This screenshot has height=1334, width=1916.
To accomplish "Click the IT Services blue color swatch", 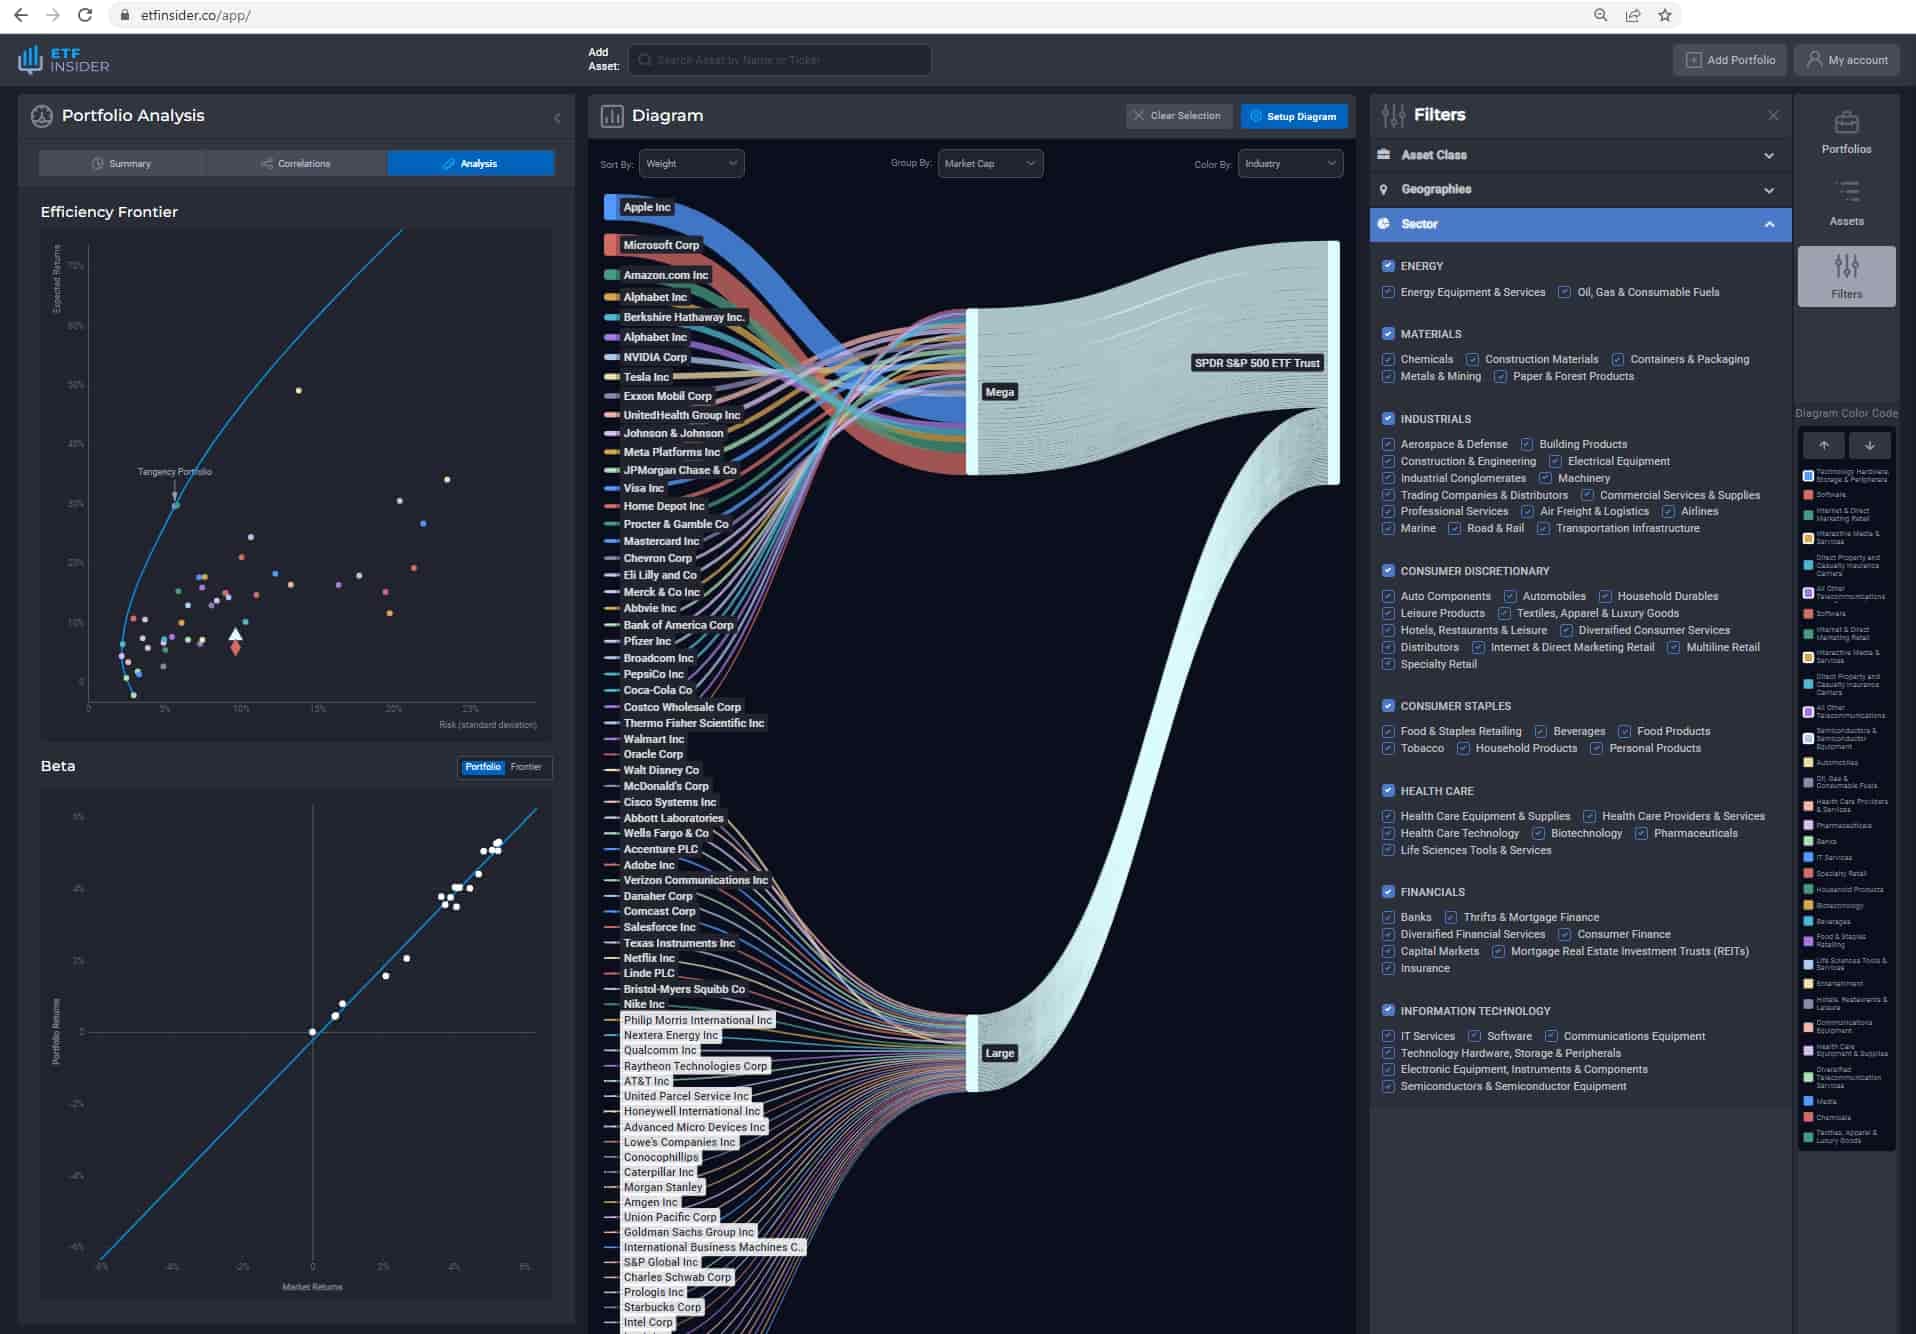I will click(1808, 857).
